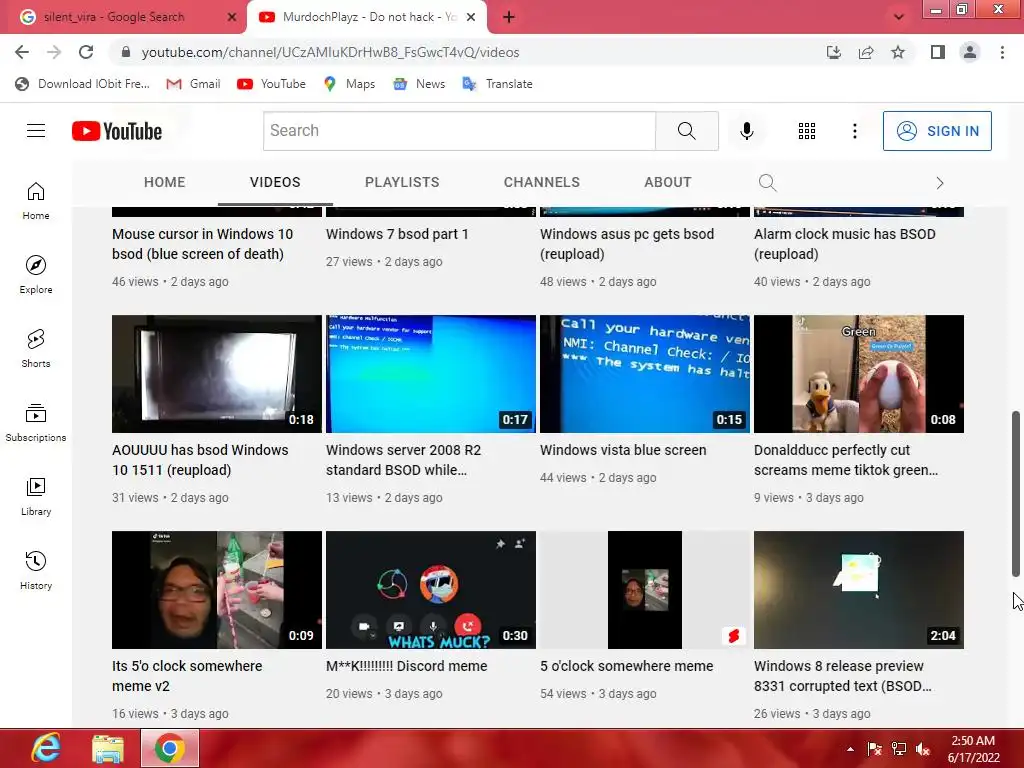Play Windows server 2008 R2 BSOD thumbnail
This screenshot has height=768, width=1024.
431,374
